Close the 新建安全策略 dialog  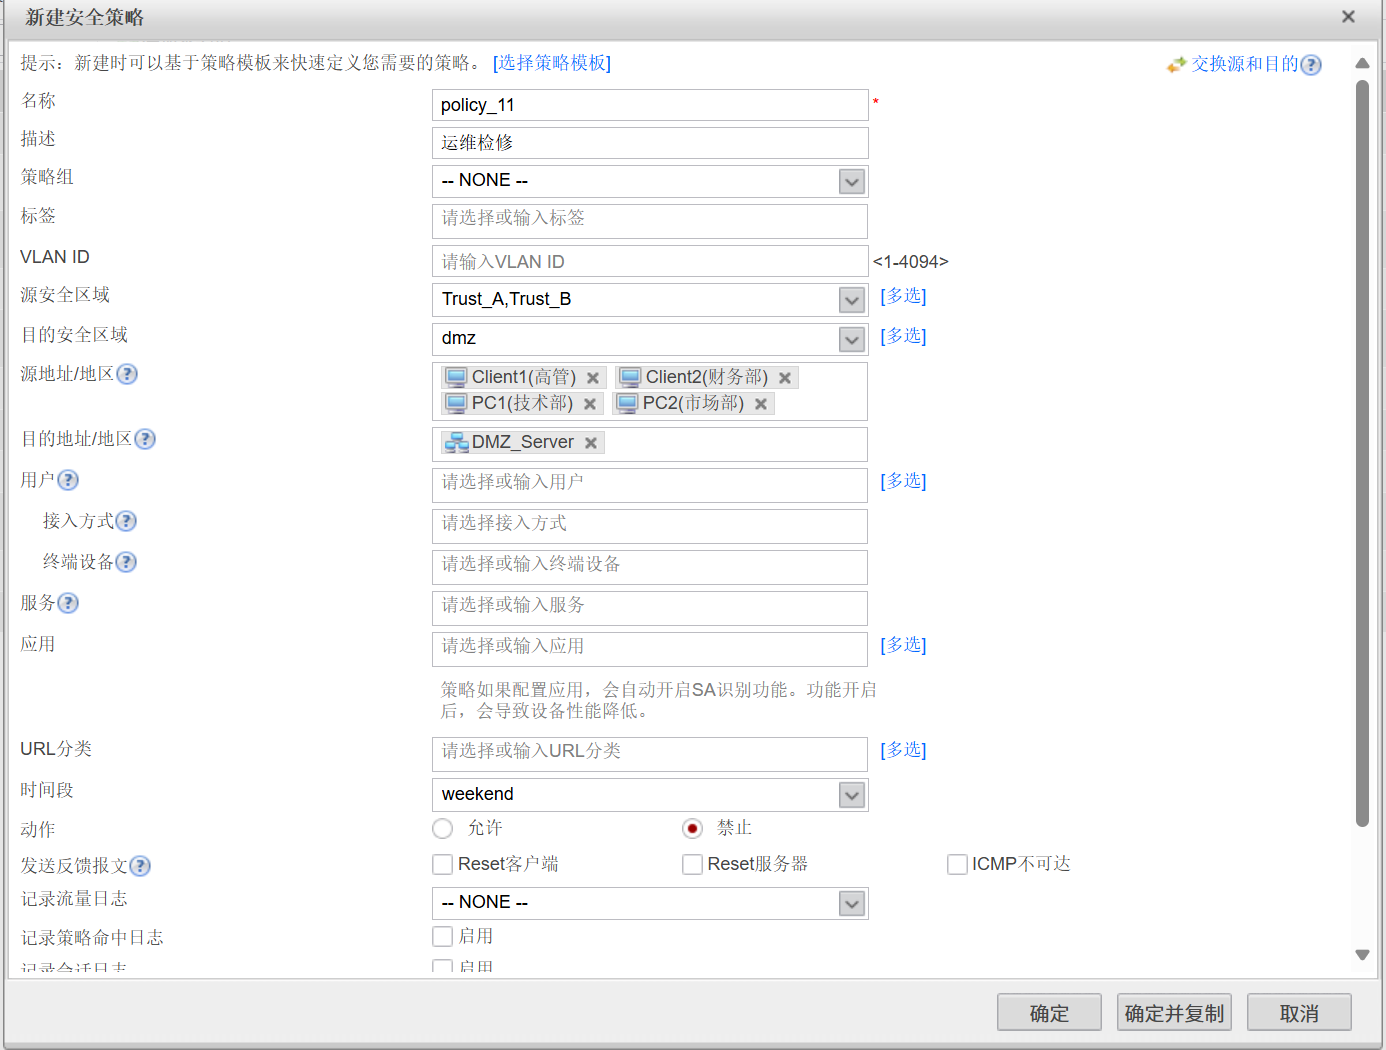pos(1348,17)
